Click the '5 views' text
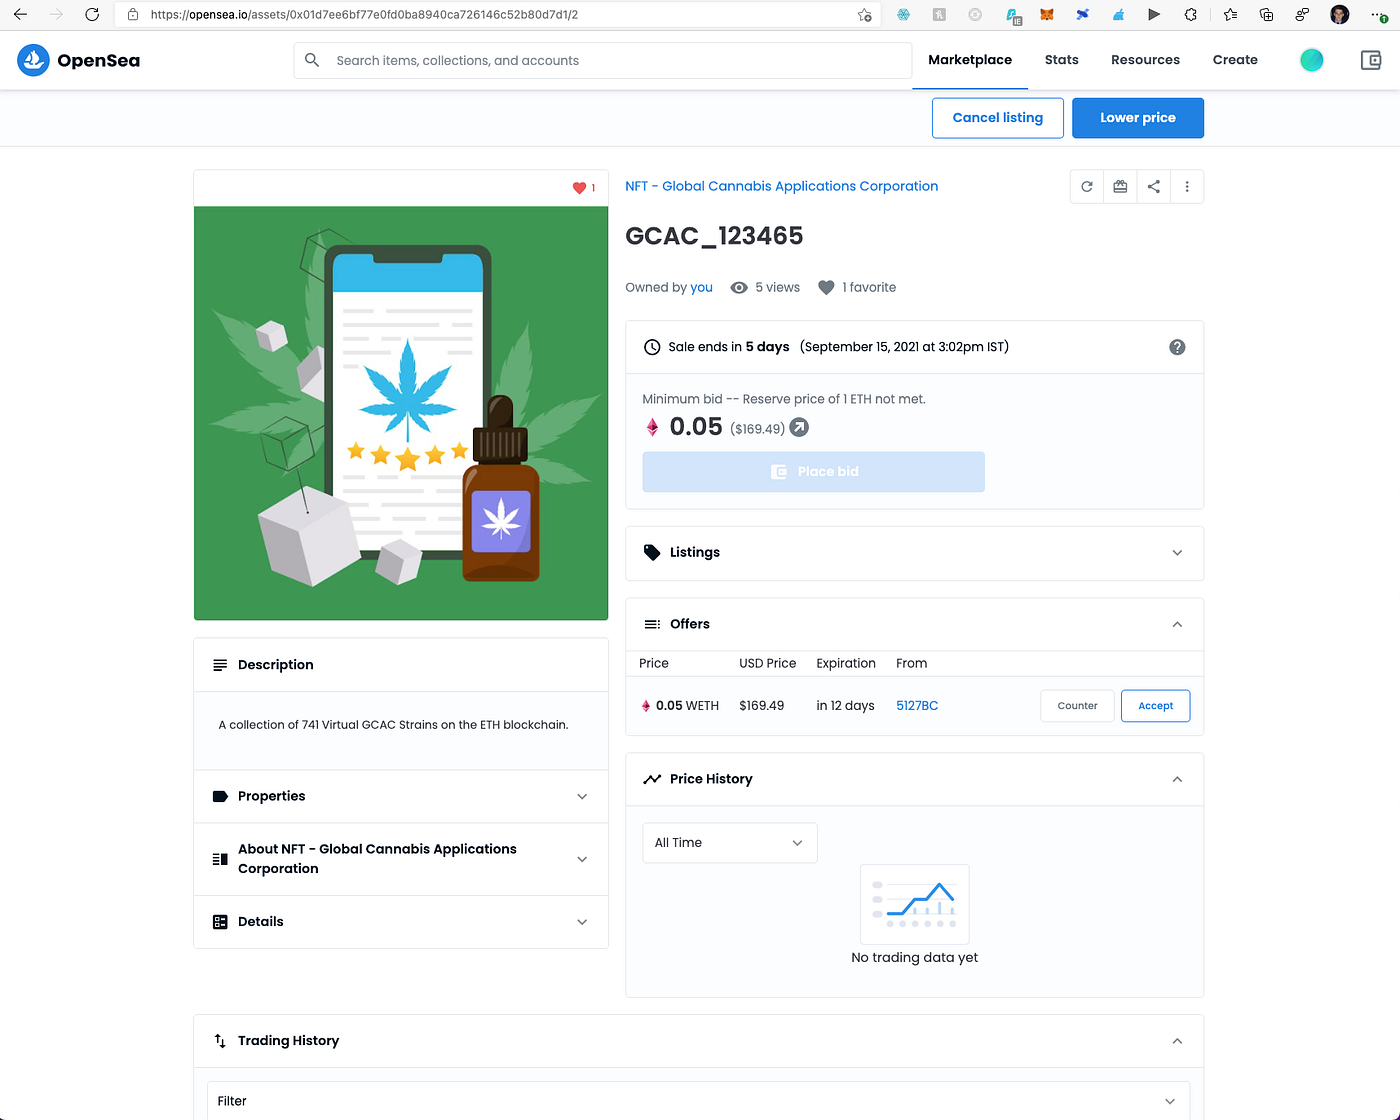The image size is (1400, 1120). click(777, 287)
